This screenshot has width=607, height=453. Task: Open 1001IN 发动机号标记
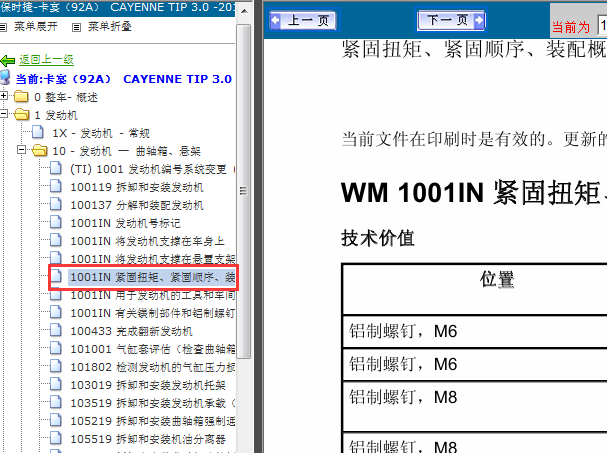(125, 223)
